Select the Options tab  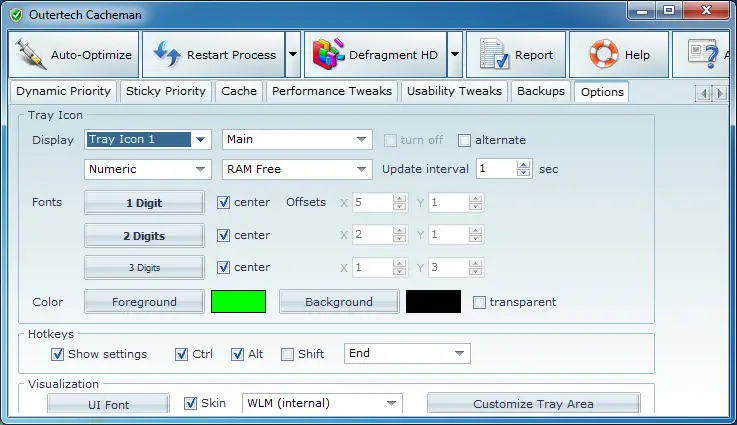pyautogui.click(x=602, y=92)
